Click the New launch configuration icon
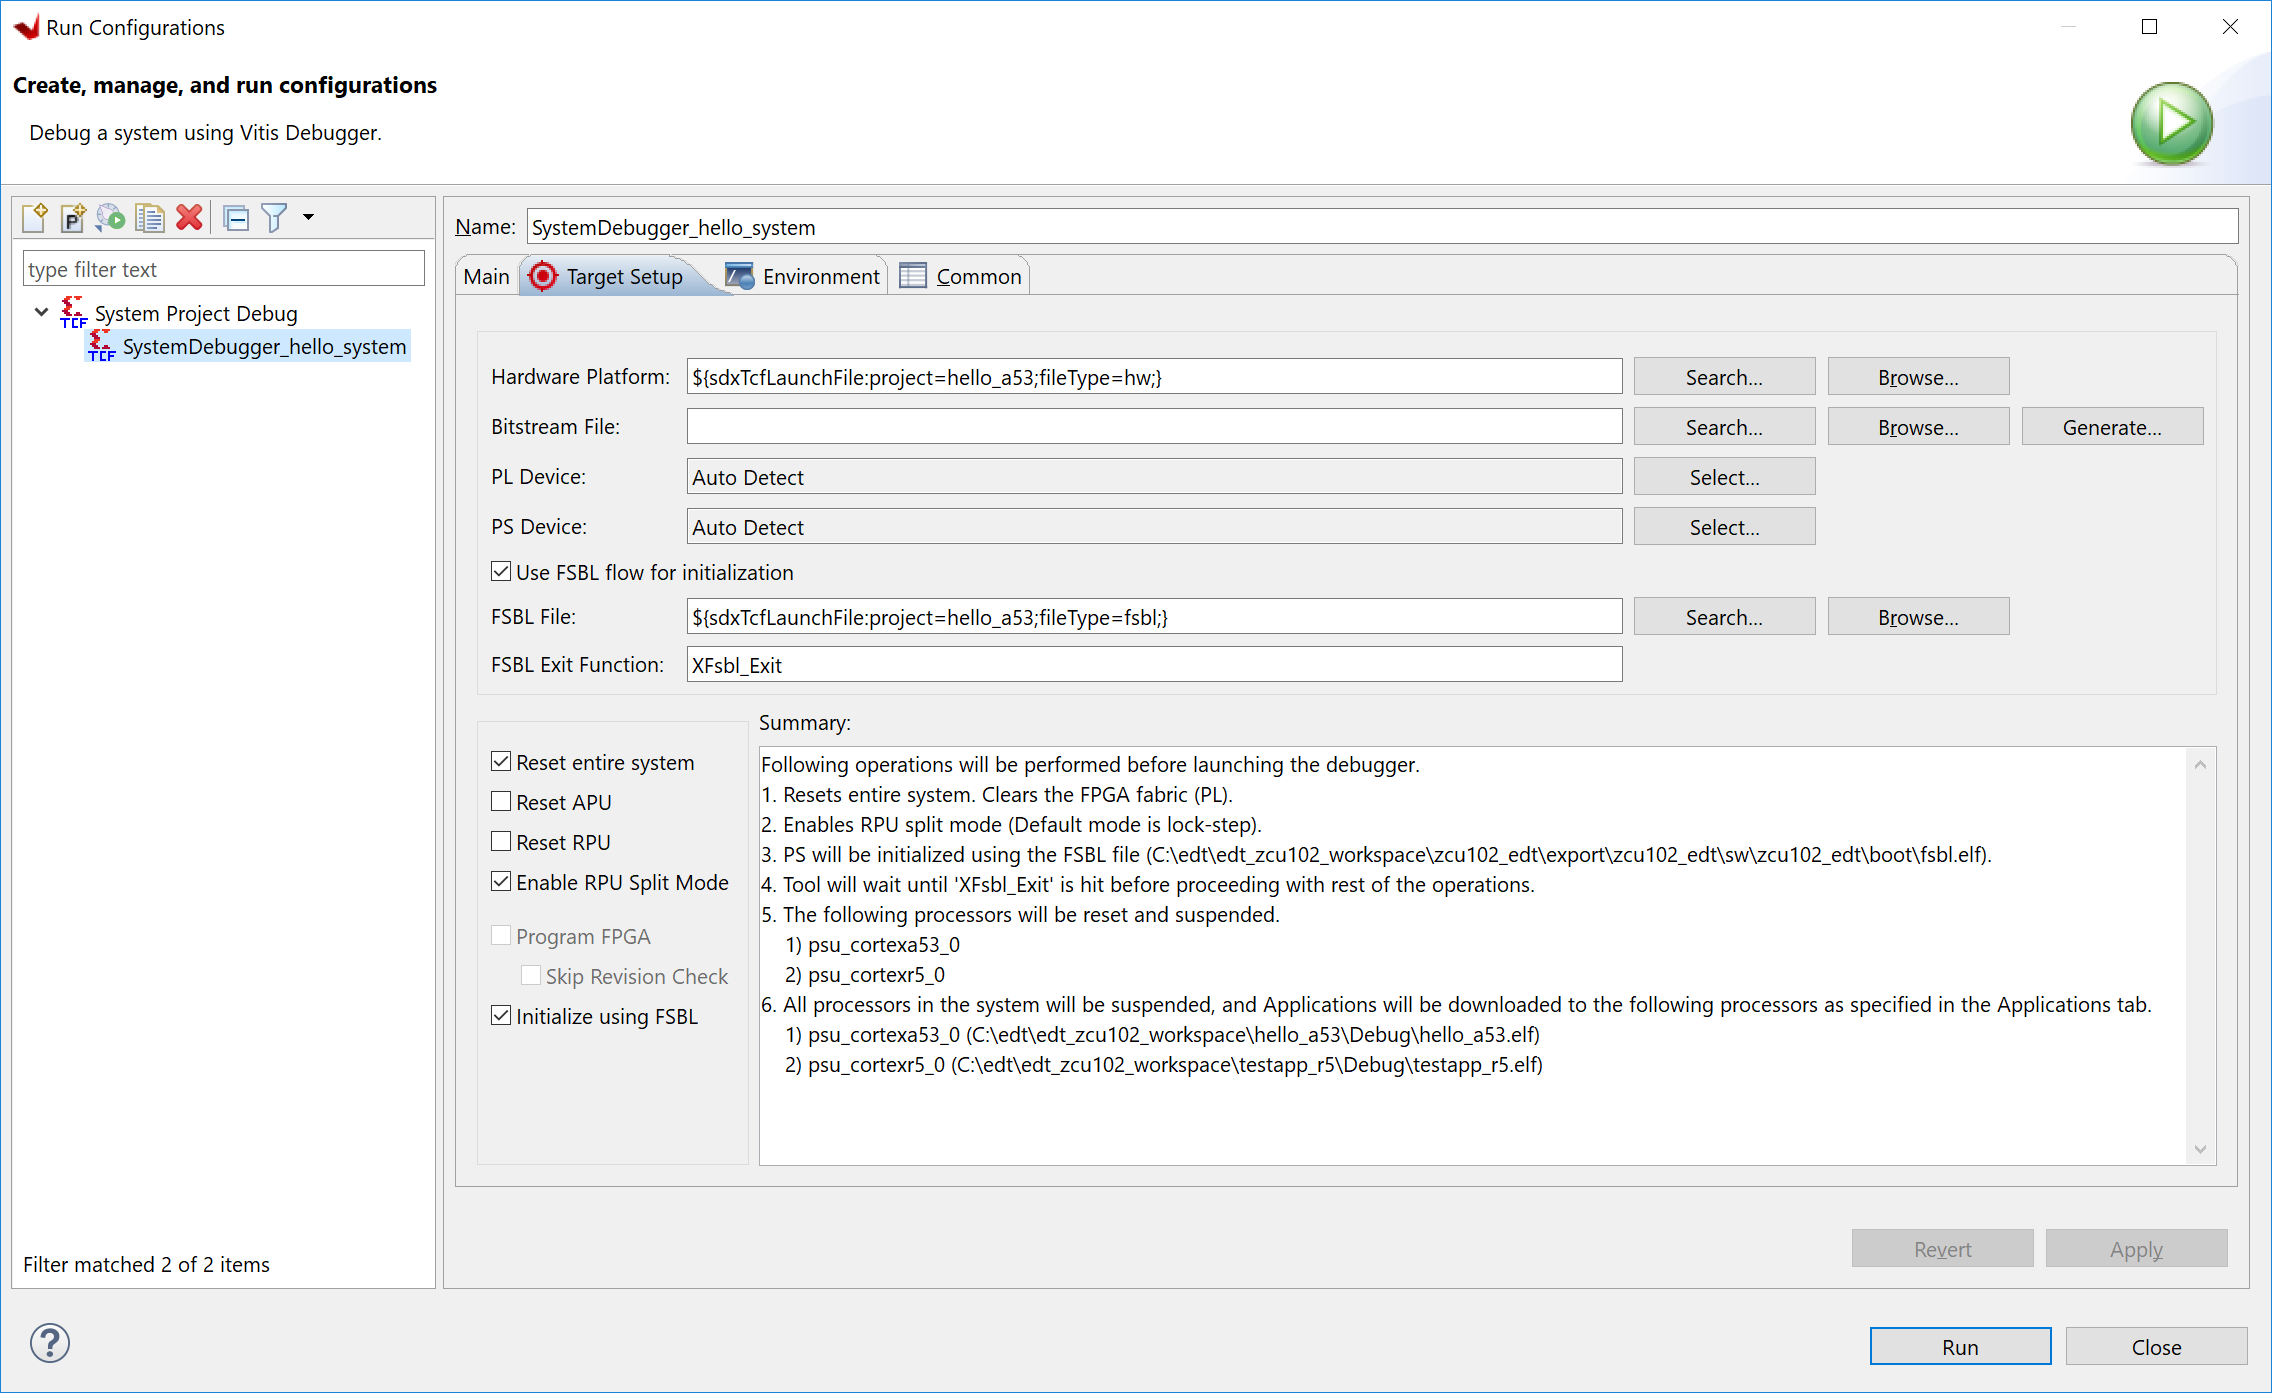The width and height of the screenshot is (2272, 1393). pyautogui.click(x=35, y=217)
